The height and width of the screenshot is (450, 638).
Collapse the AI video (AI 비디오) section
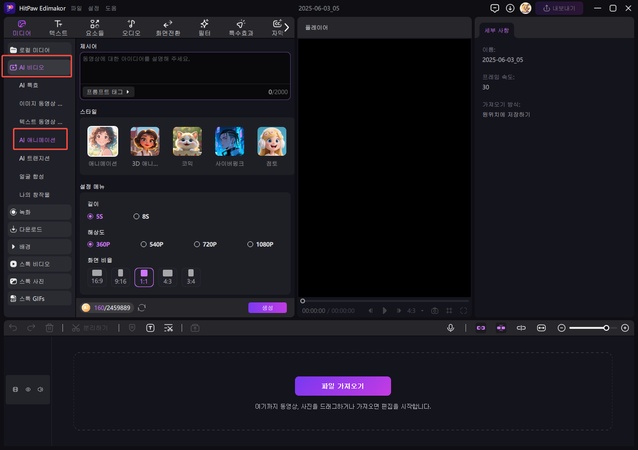pyautogui.click(x=37, y=67)
